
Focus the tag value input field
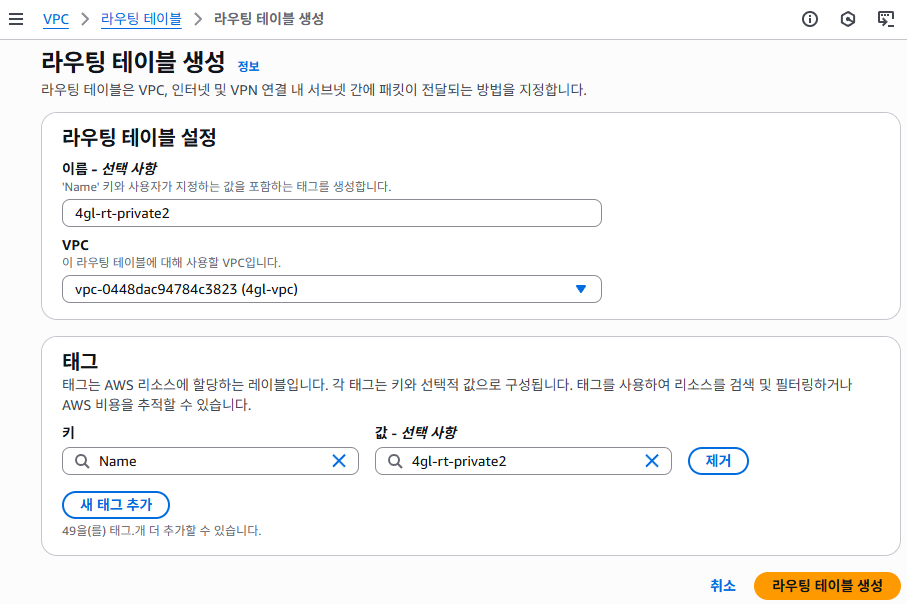tap(523, 461)
